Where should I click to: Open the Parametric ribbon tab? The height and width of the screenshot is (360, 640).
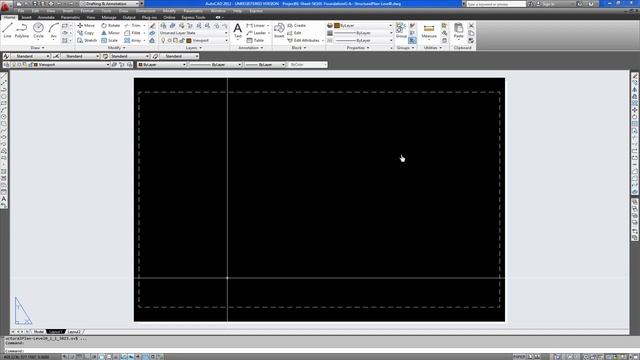70,18
